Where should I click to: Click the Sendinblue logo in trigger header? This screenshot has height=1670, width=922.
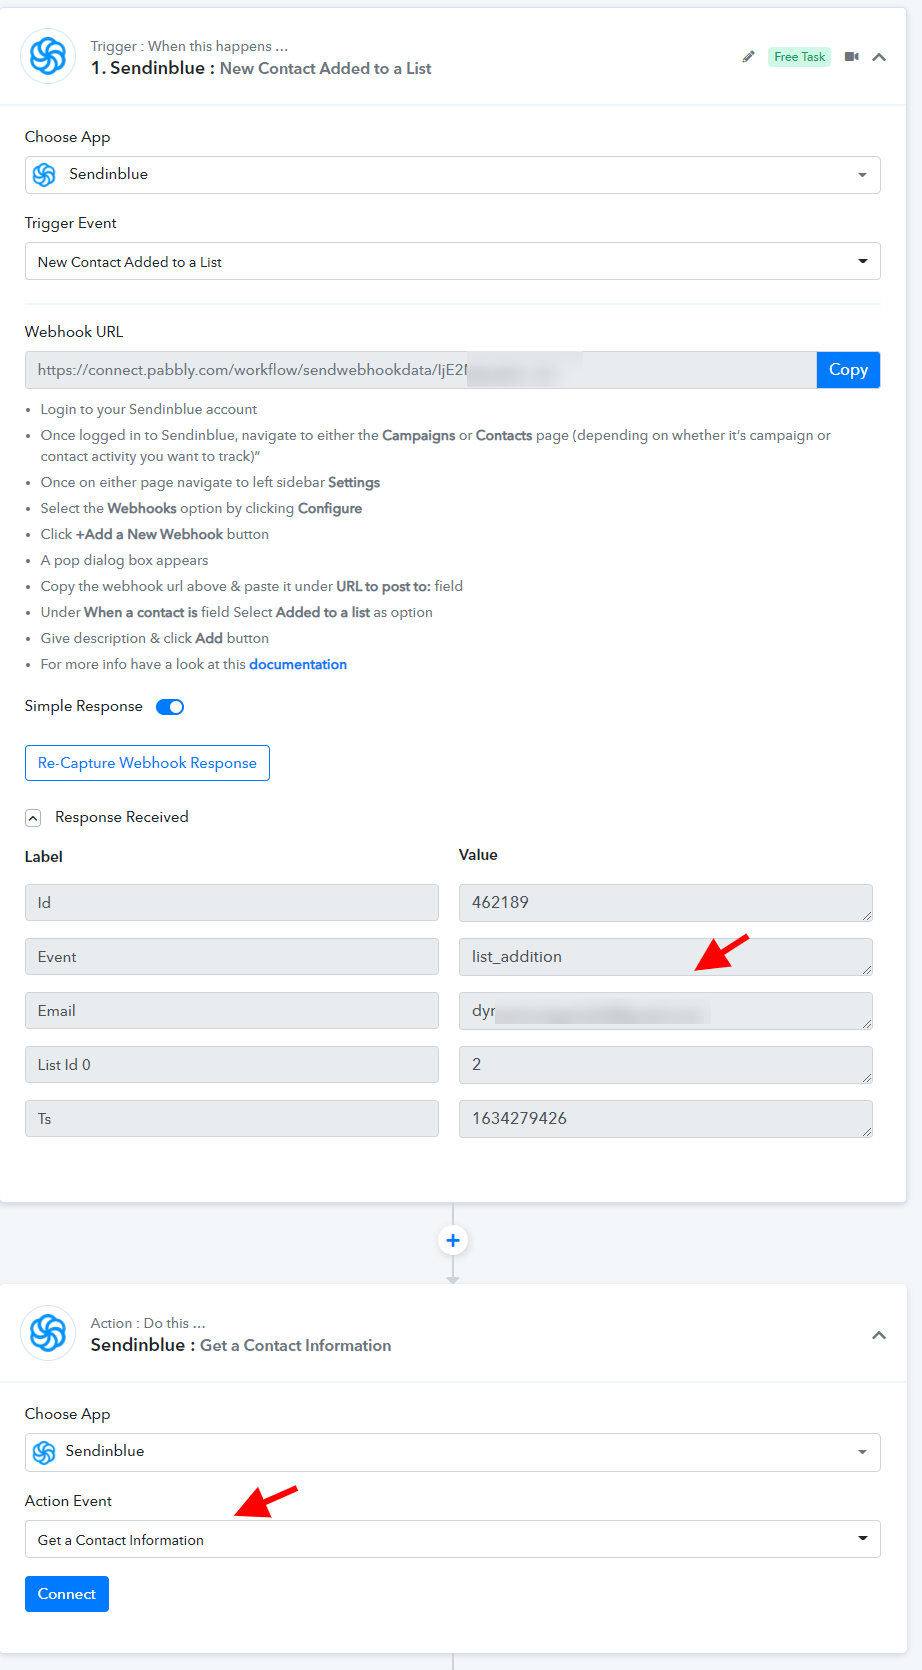48,56
